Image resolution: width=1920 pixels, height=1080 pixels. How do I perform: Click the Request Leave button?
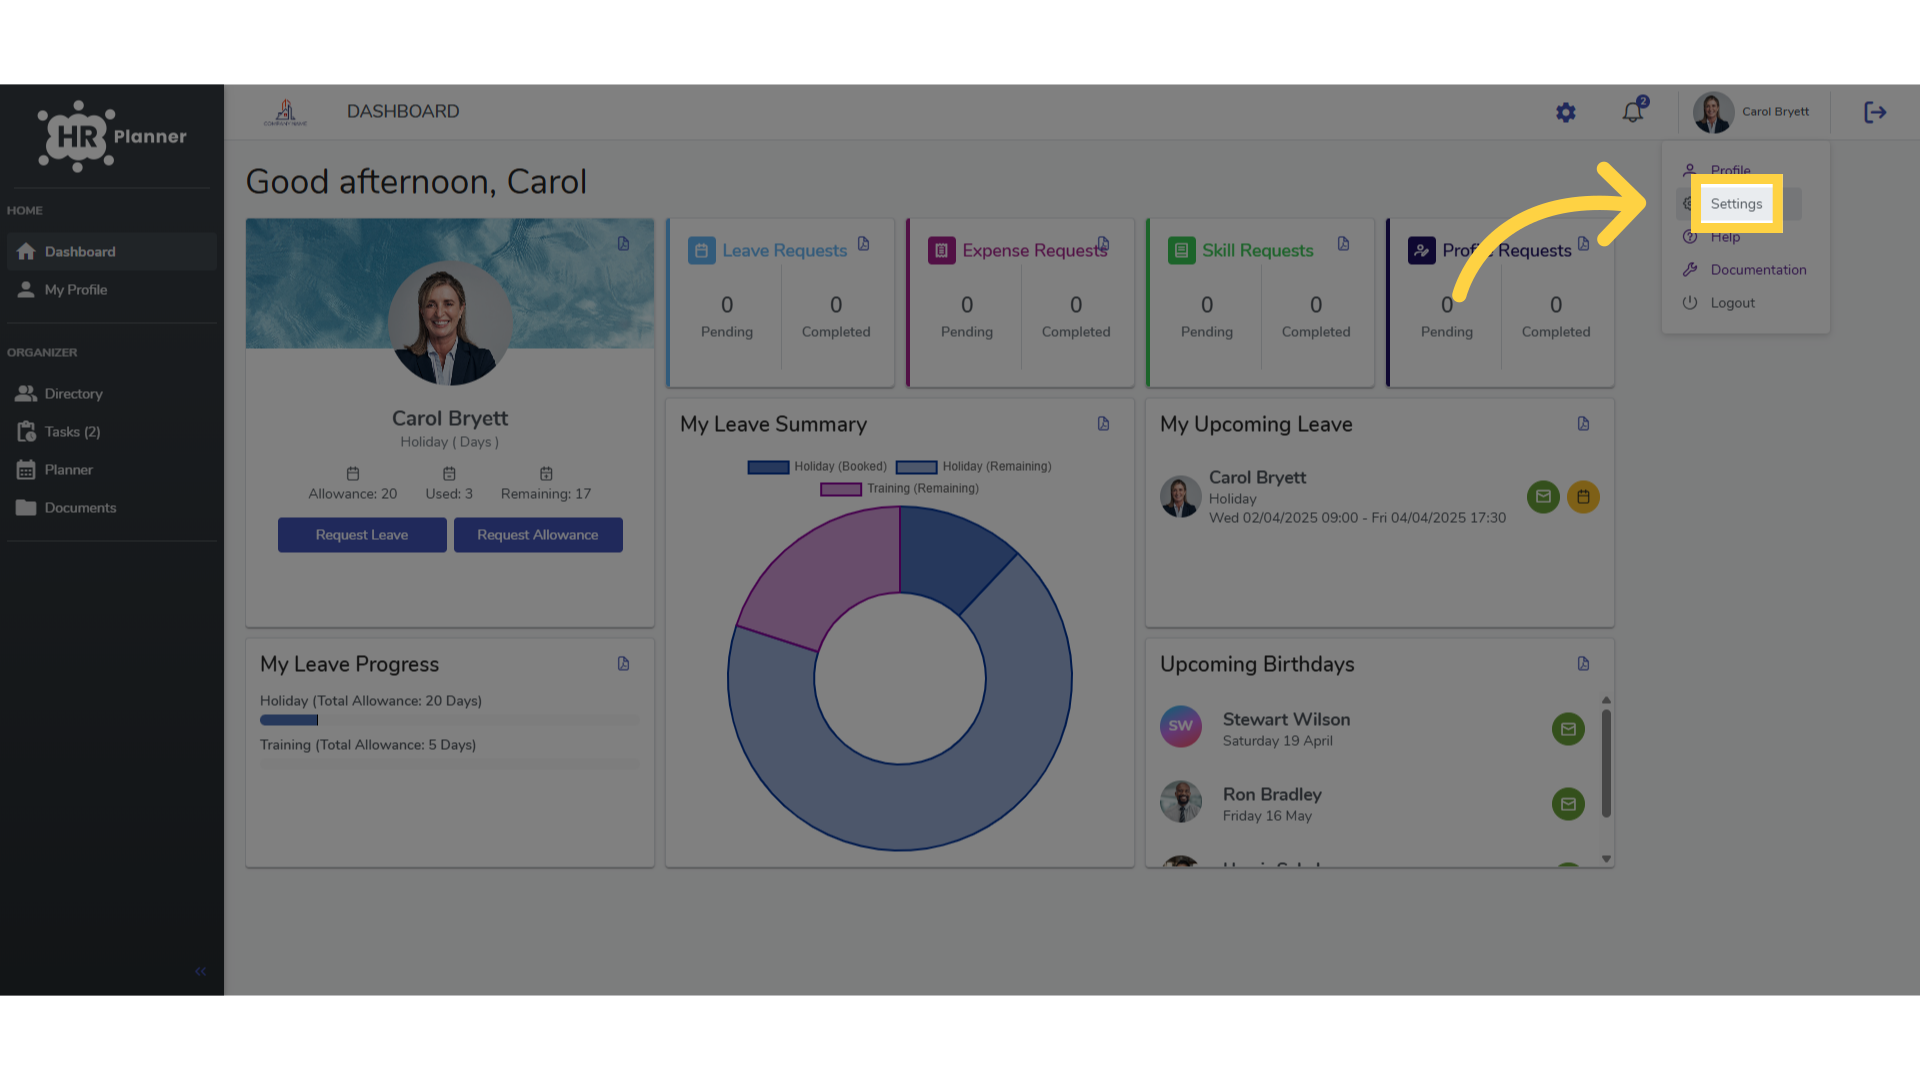[x=362, y=535]
